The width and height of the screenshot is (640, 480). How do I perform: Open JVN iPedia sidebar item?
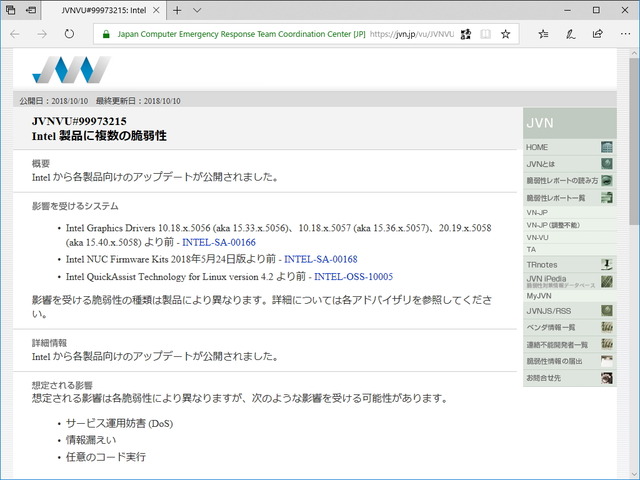click(x=569, y=281)
